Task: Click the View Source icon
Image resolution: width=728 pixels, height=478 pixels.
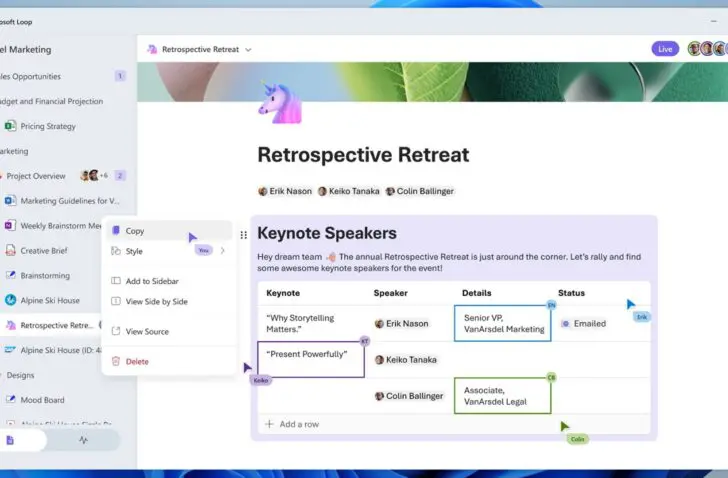Action: point(116,331)
